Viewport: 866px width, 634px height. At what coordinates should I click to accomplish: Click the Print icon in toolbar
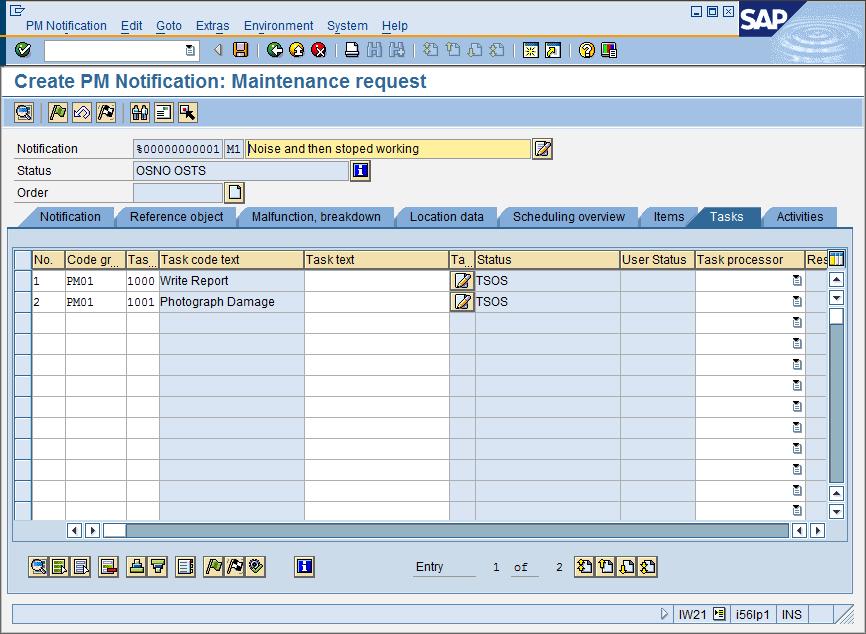click(352, 50)
